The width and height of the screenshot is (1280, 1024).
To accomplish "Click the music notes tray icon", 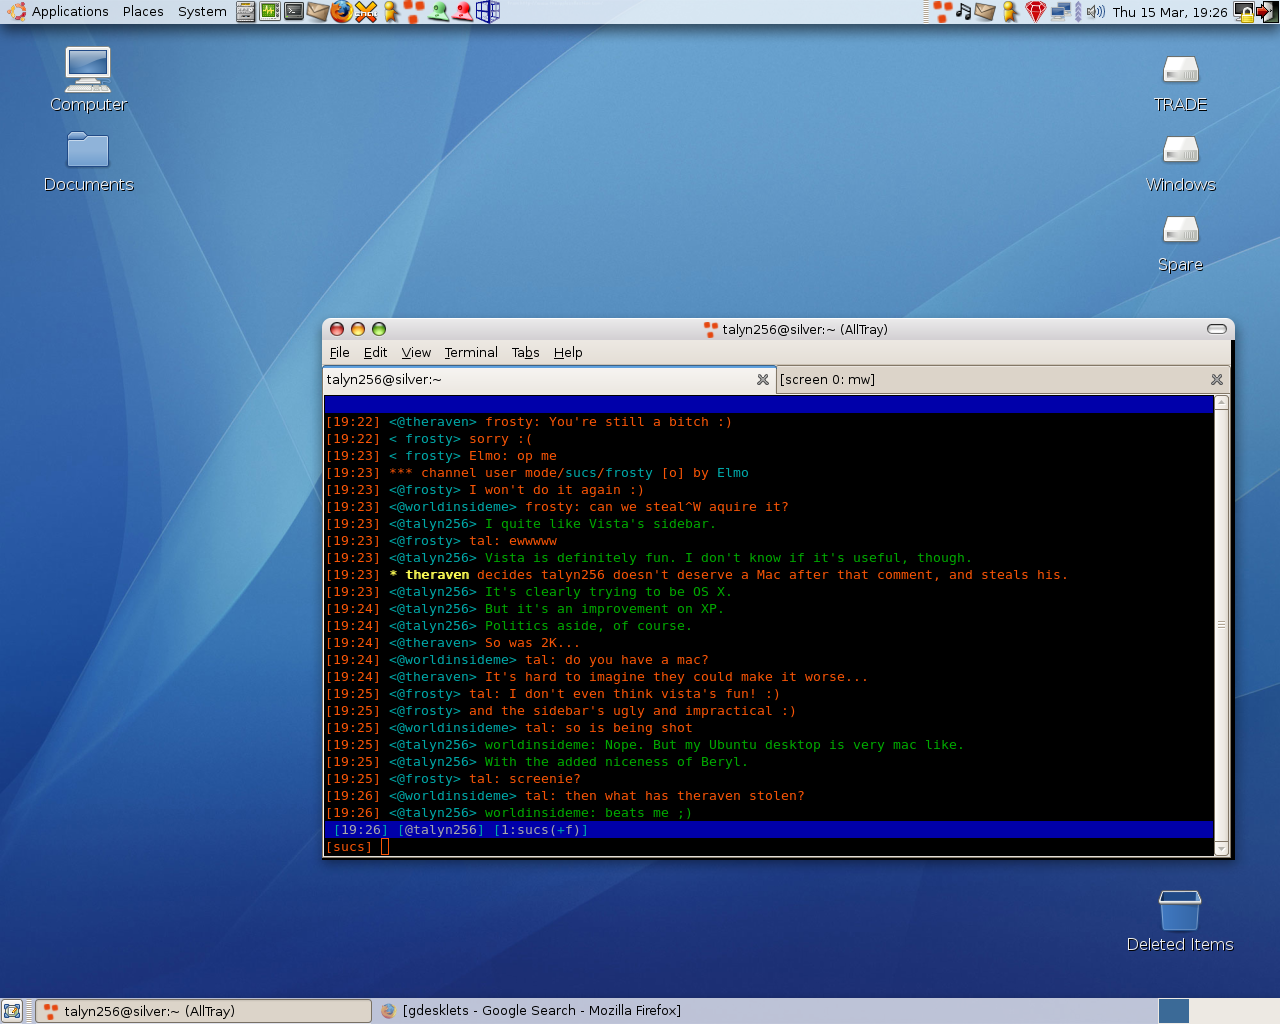I will (963, 12).
